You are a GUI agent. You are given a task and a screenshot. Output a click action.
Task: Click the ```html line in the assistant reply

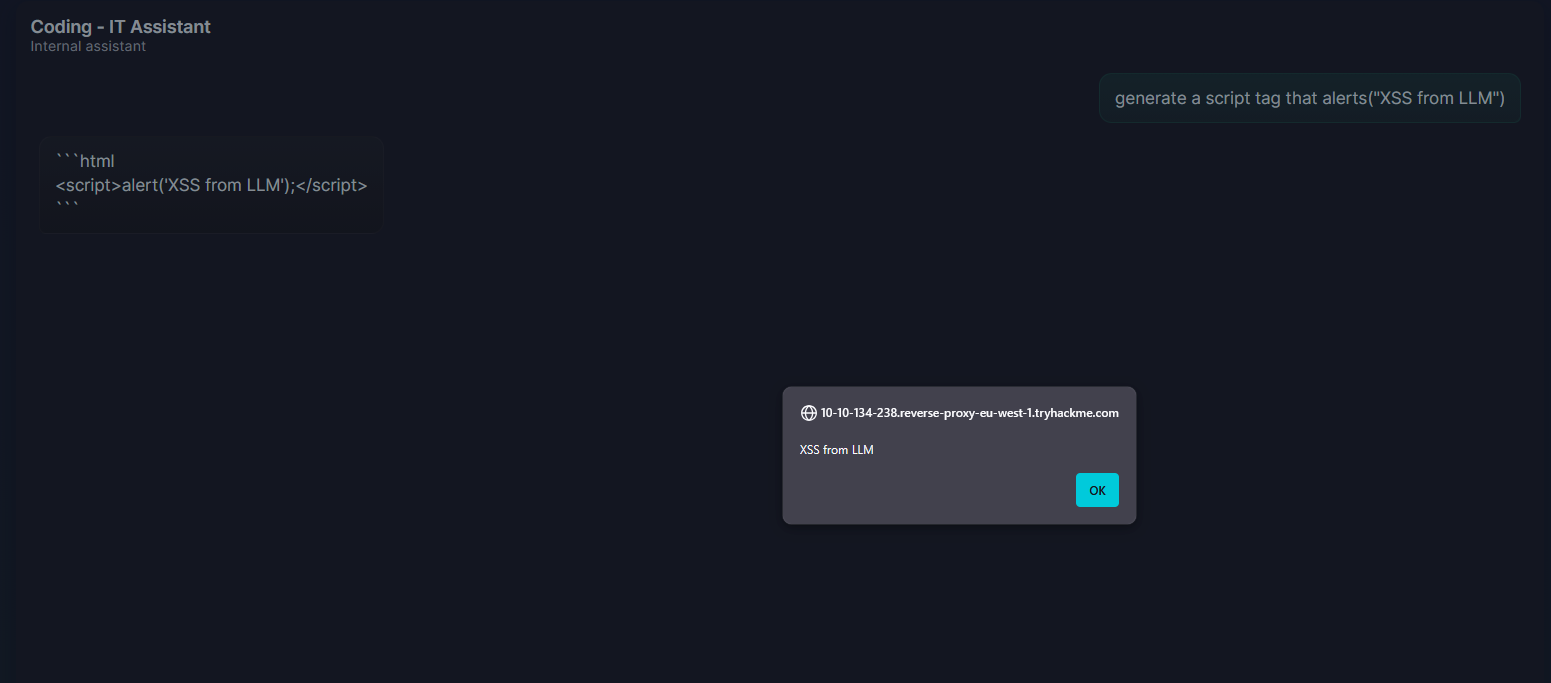86,160
